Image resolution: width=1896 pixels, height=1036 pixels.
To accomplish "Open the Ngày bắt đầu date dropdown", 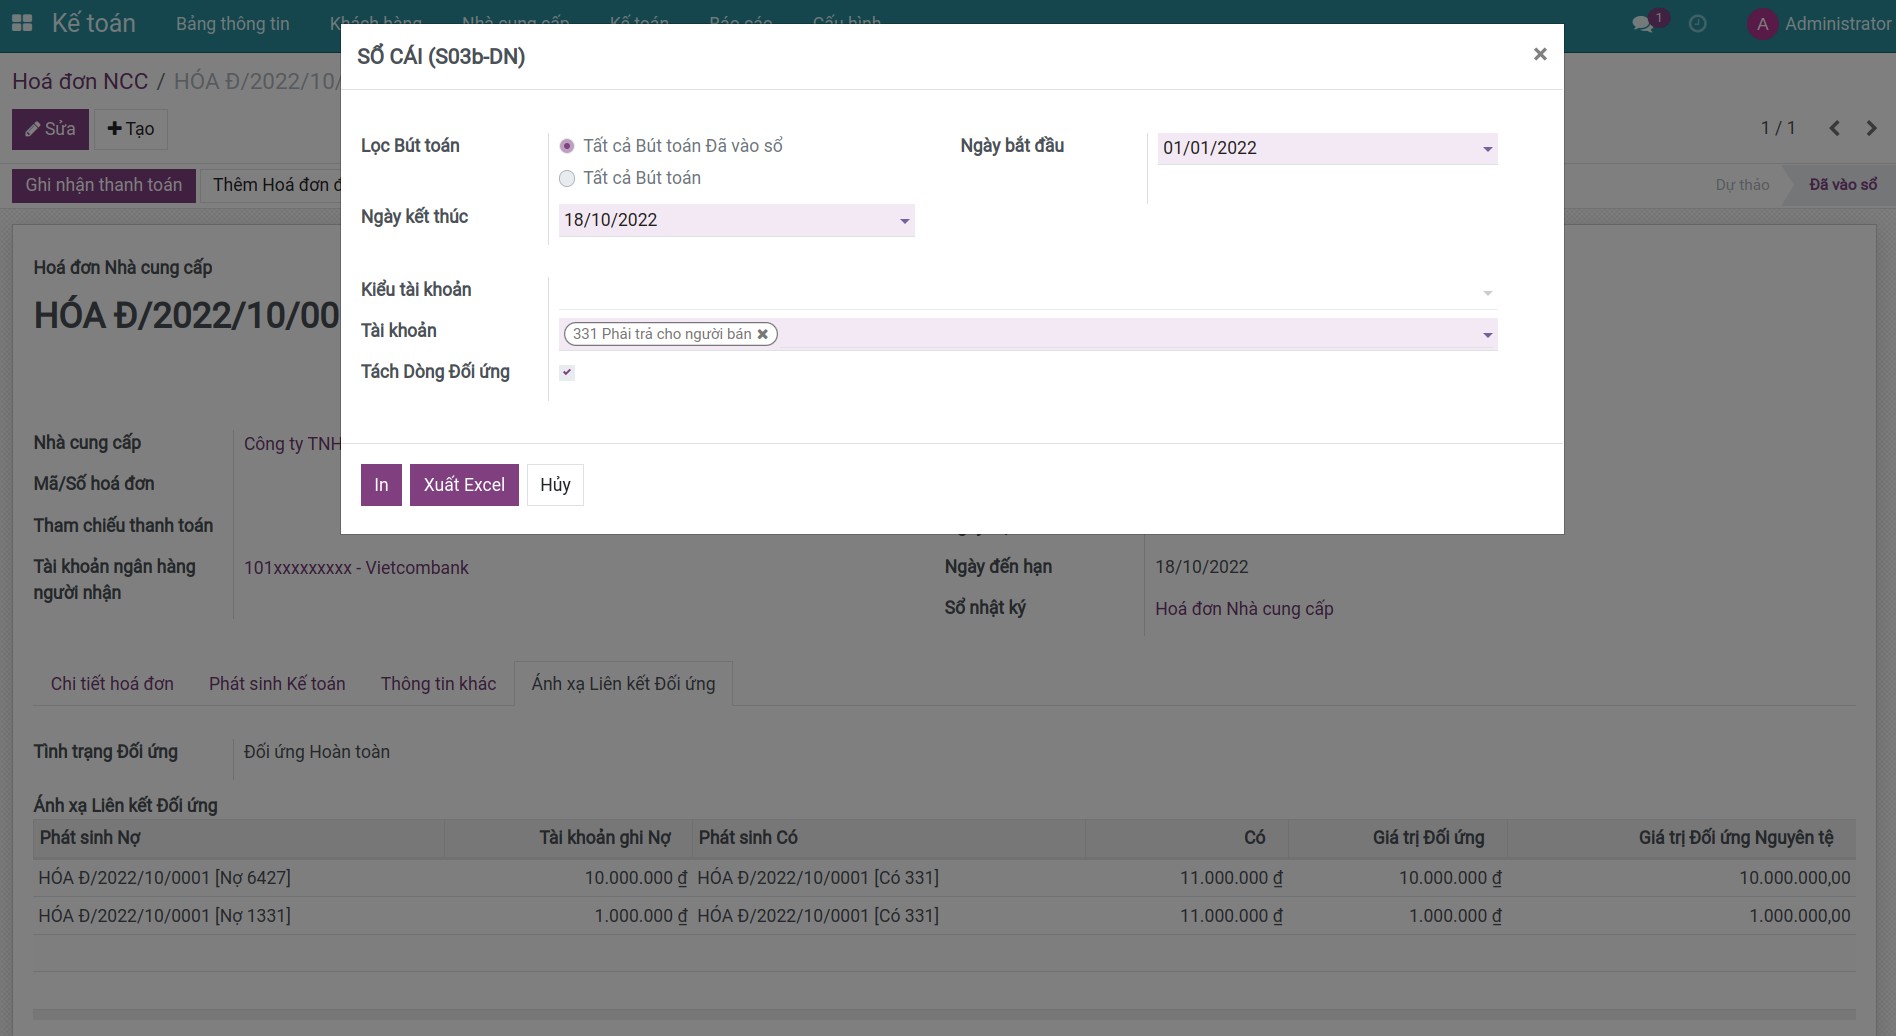I will (x=1487, y=149).
